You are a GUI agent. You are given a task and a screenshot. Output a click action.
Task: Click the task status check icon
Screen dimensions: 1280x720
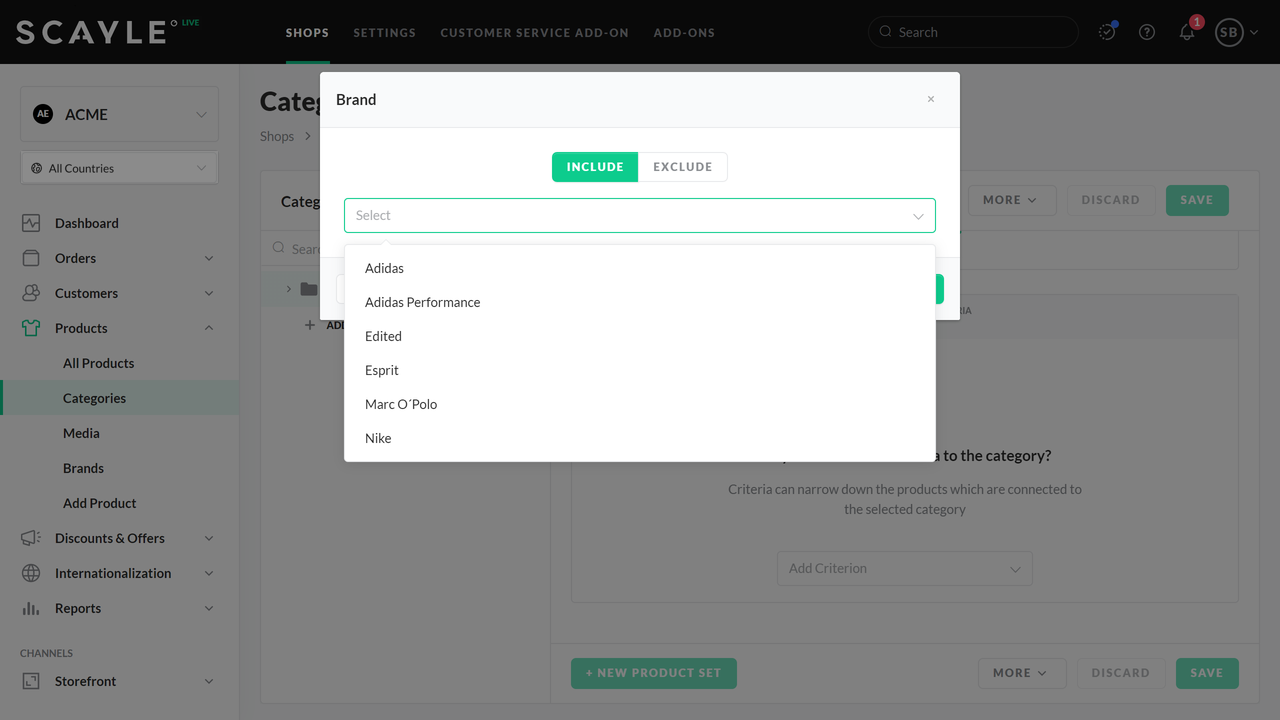pos(1107,32)
